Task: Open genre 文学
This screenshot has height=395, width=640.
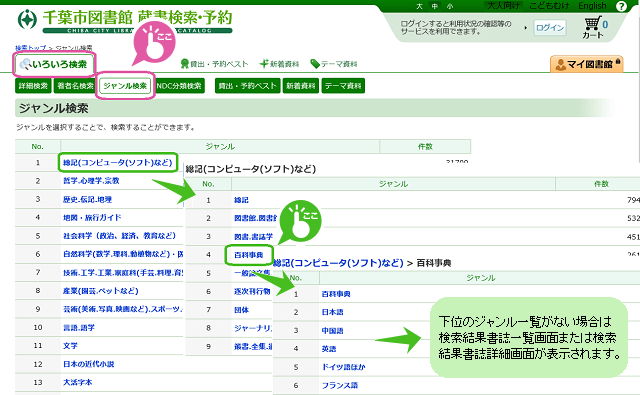Action: [70, 346]
